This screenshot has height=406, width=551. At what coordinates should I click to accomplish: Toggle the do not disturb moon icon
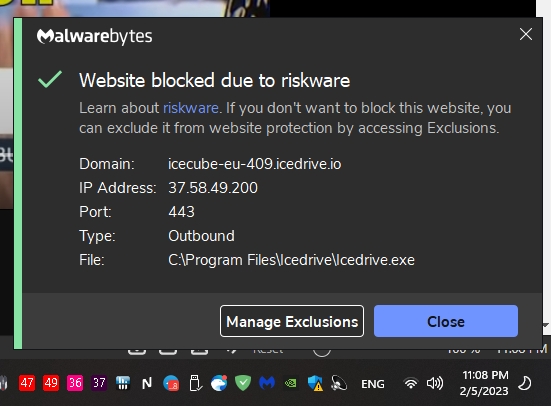click(525, 383)
